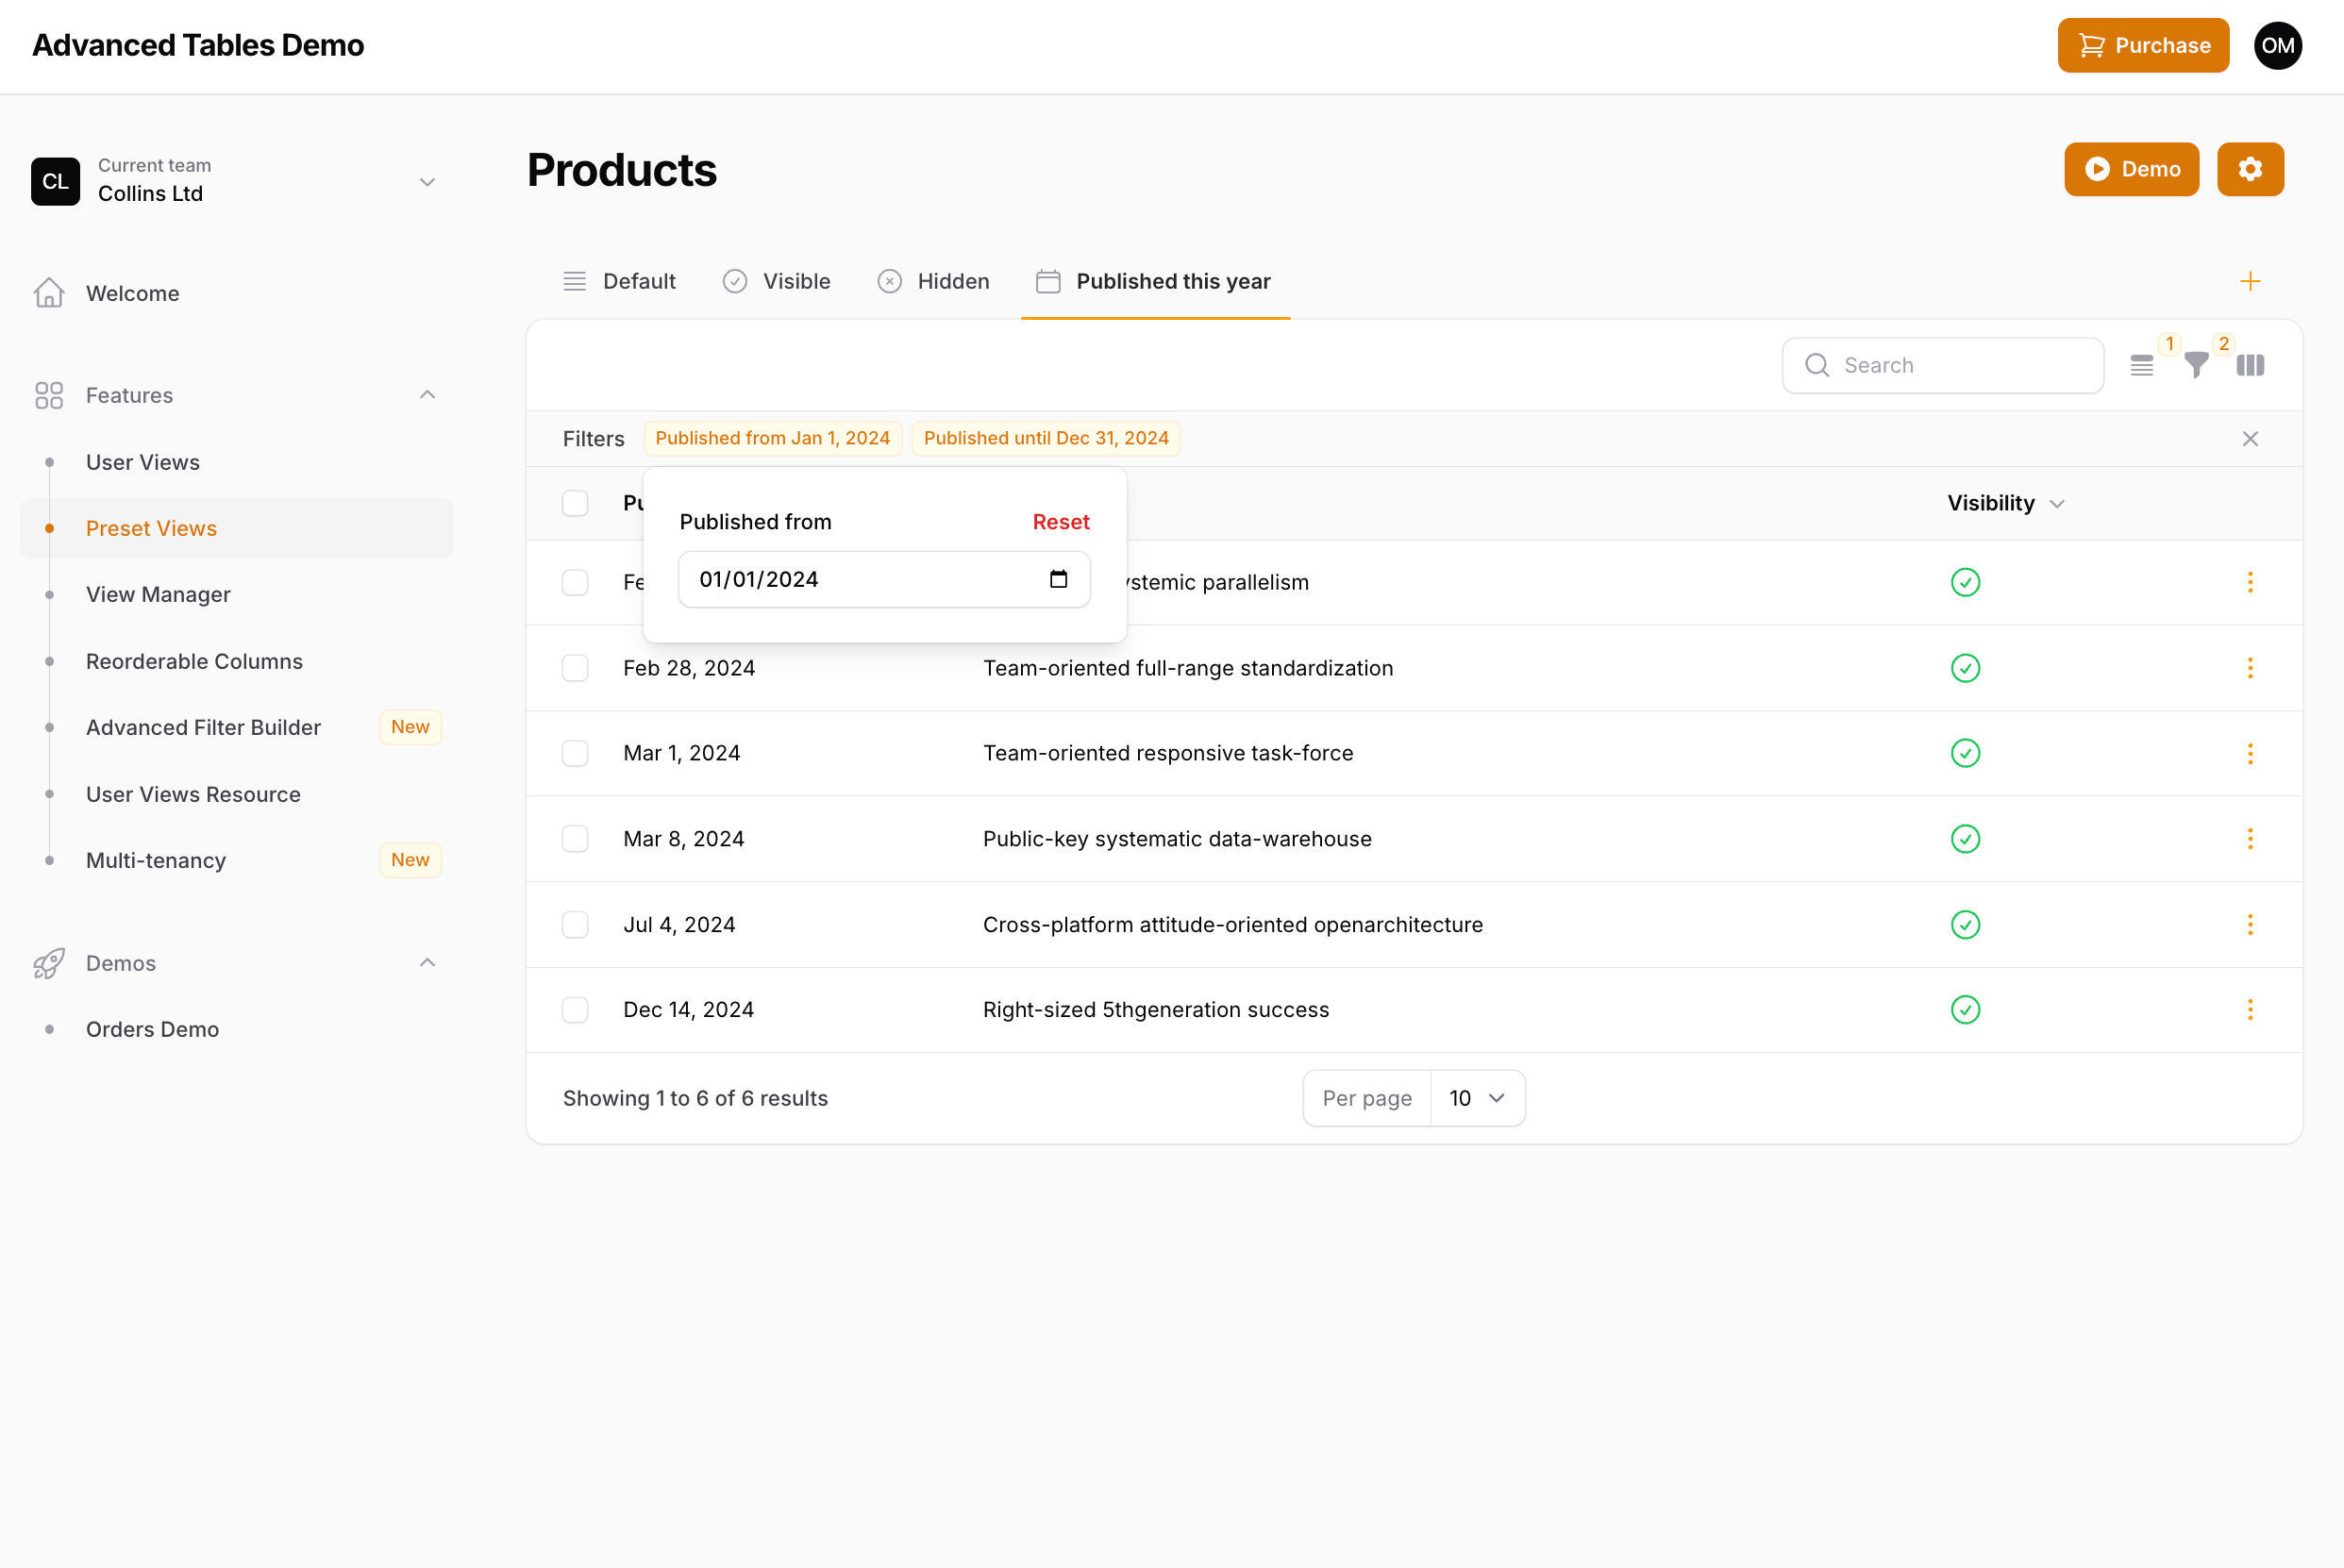Open the grouping lines icon in the toolbar

2141,366
